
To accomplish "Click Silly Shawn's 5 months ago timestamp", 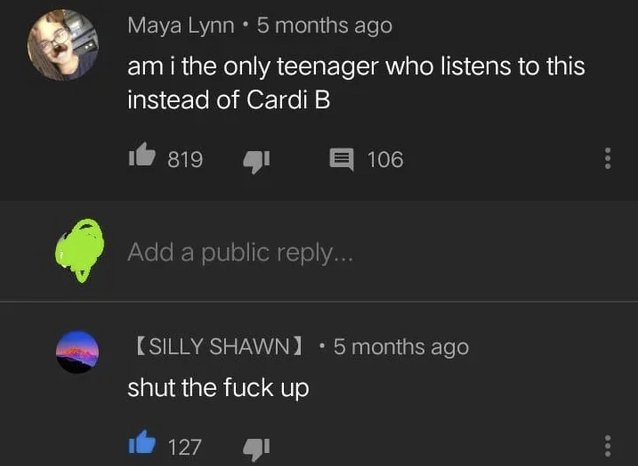I will click(401, 348).
